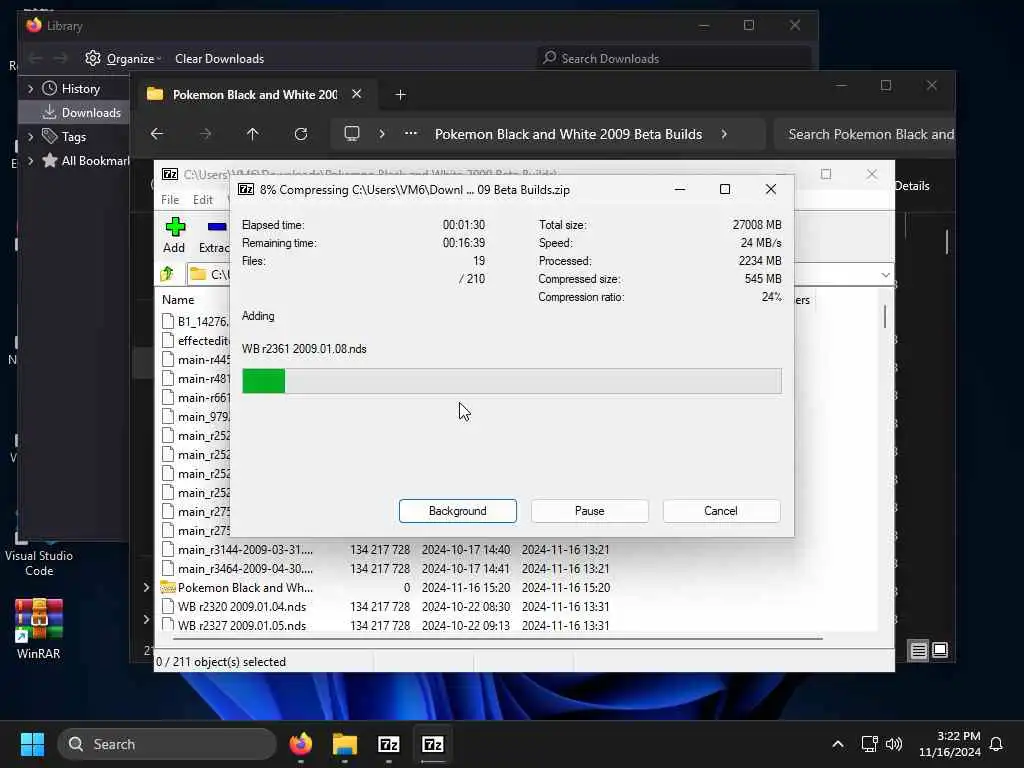Click file icon beside main_r3144-2009-03-31

tap(168, 549)
